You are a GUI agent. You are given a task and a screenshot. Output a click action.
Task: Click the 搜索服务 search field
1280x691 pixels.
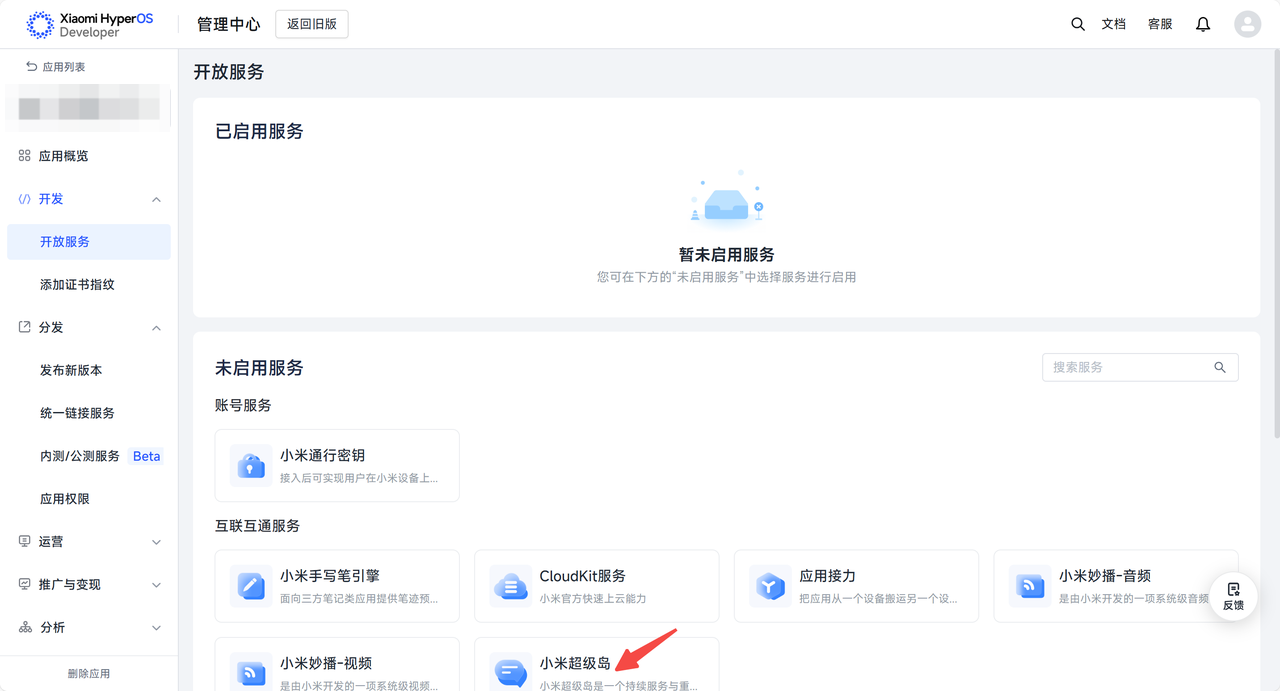coord(1128,367)
